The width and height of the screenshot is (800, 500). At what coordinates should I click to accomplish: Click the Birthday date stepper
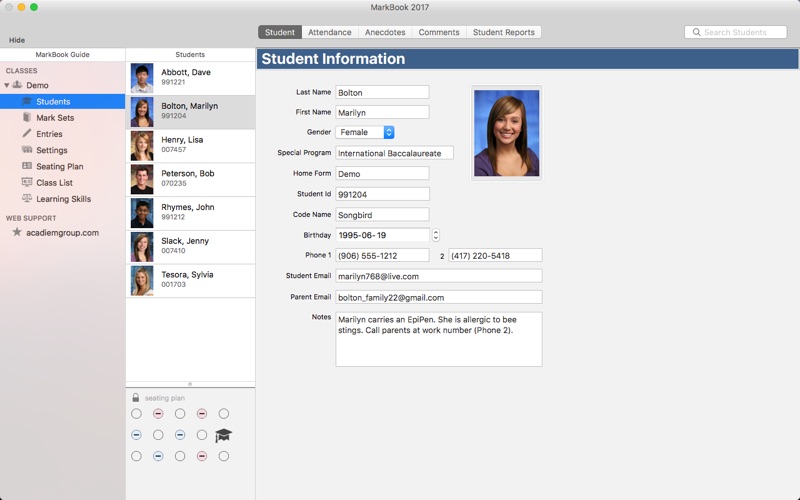point(436,235)
